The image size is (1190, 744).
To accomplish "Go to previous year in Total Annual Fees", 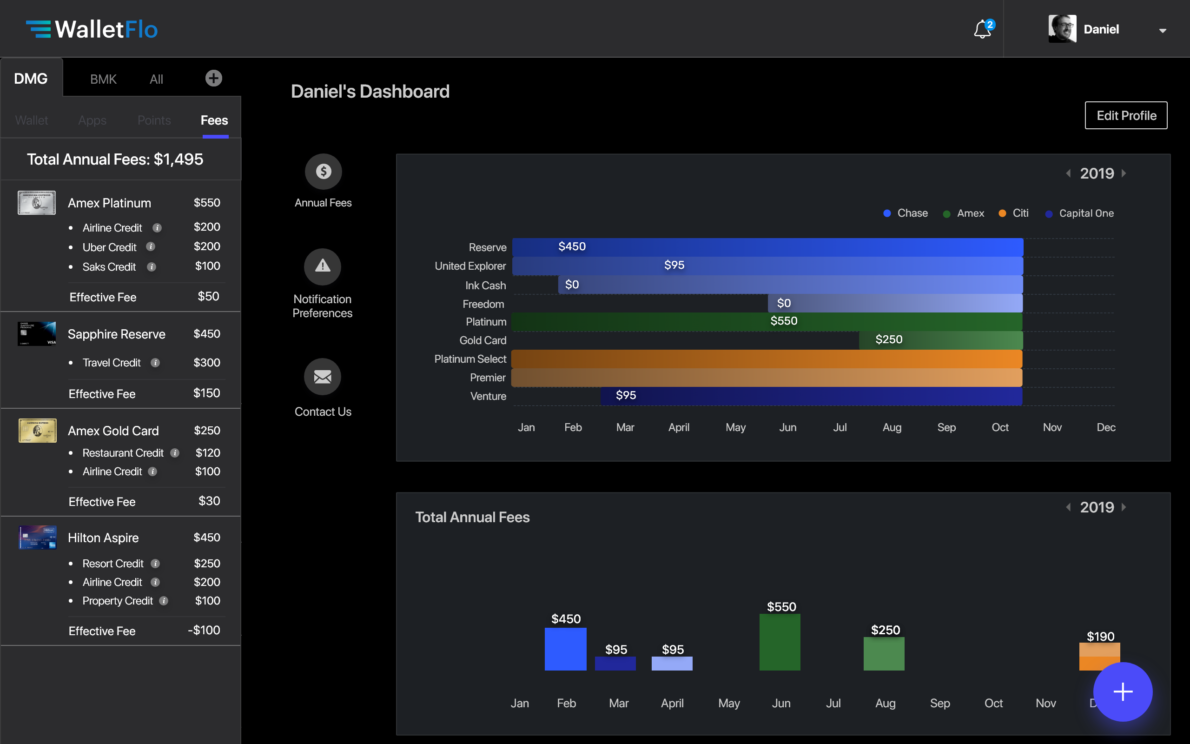I will tap(1069, 507).
